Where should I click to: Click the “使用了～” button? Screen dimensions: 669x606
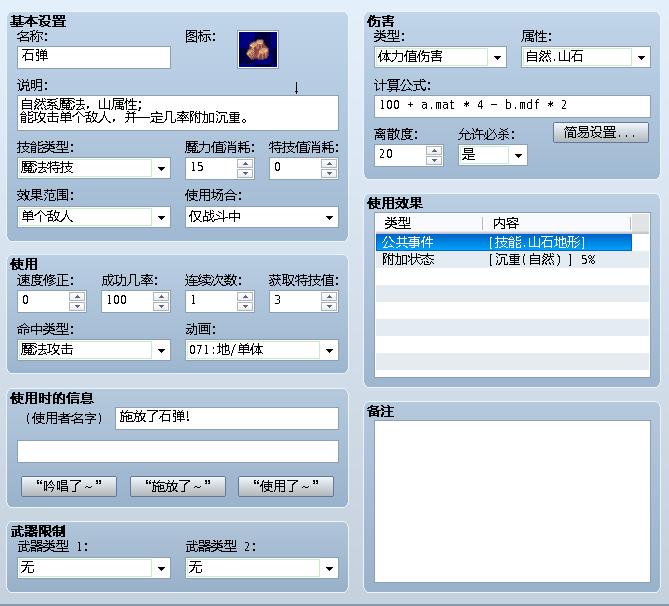tap(286, 486)
